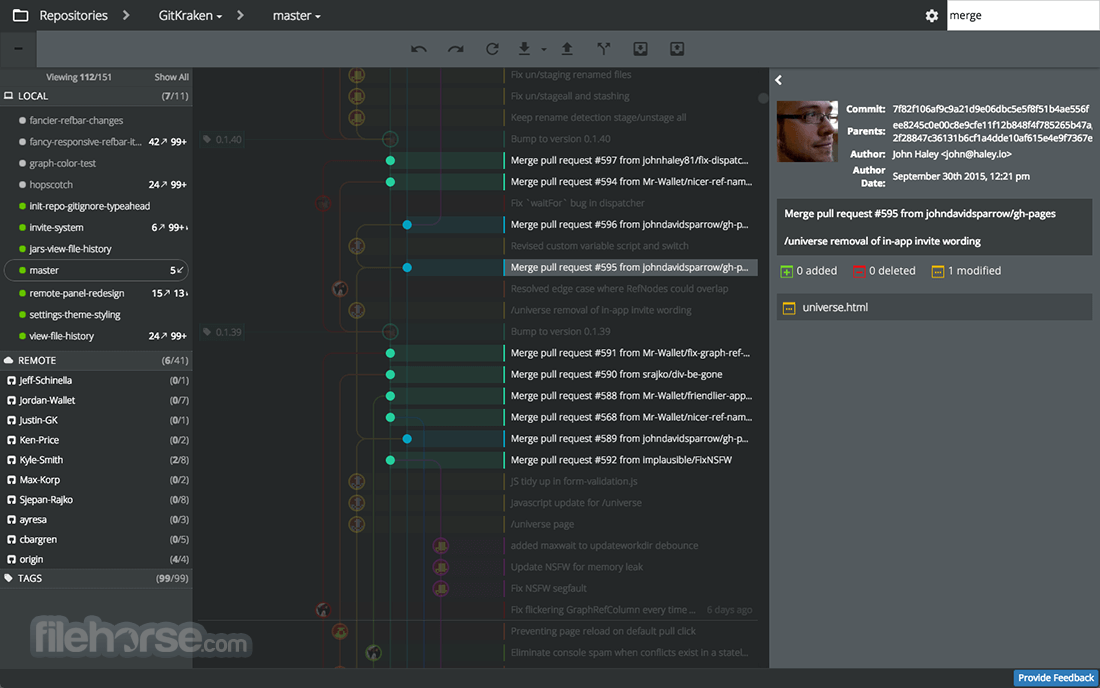Open the GitKraken repository dropdown
Viewport: 1100px width, 688px height.
[190, 15]
